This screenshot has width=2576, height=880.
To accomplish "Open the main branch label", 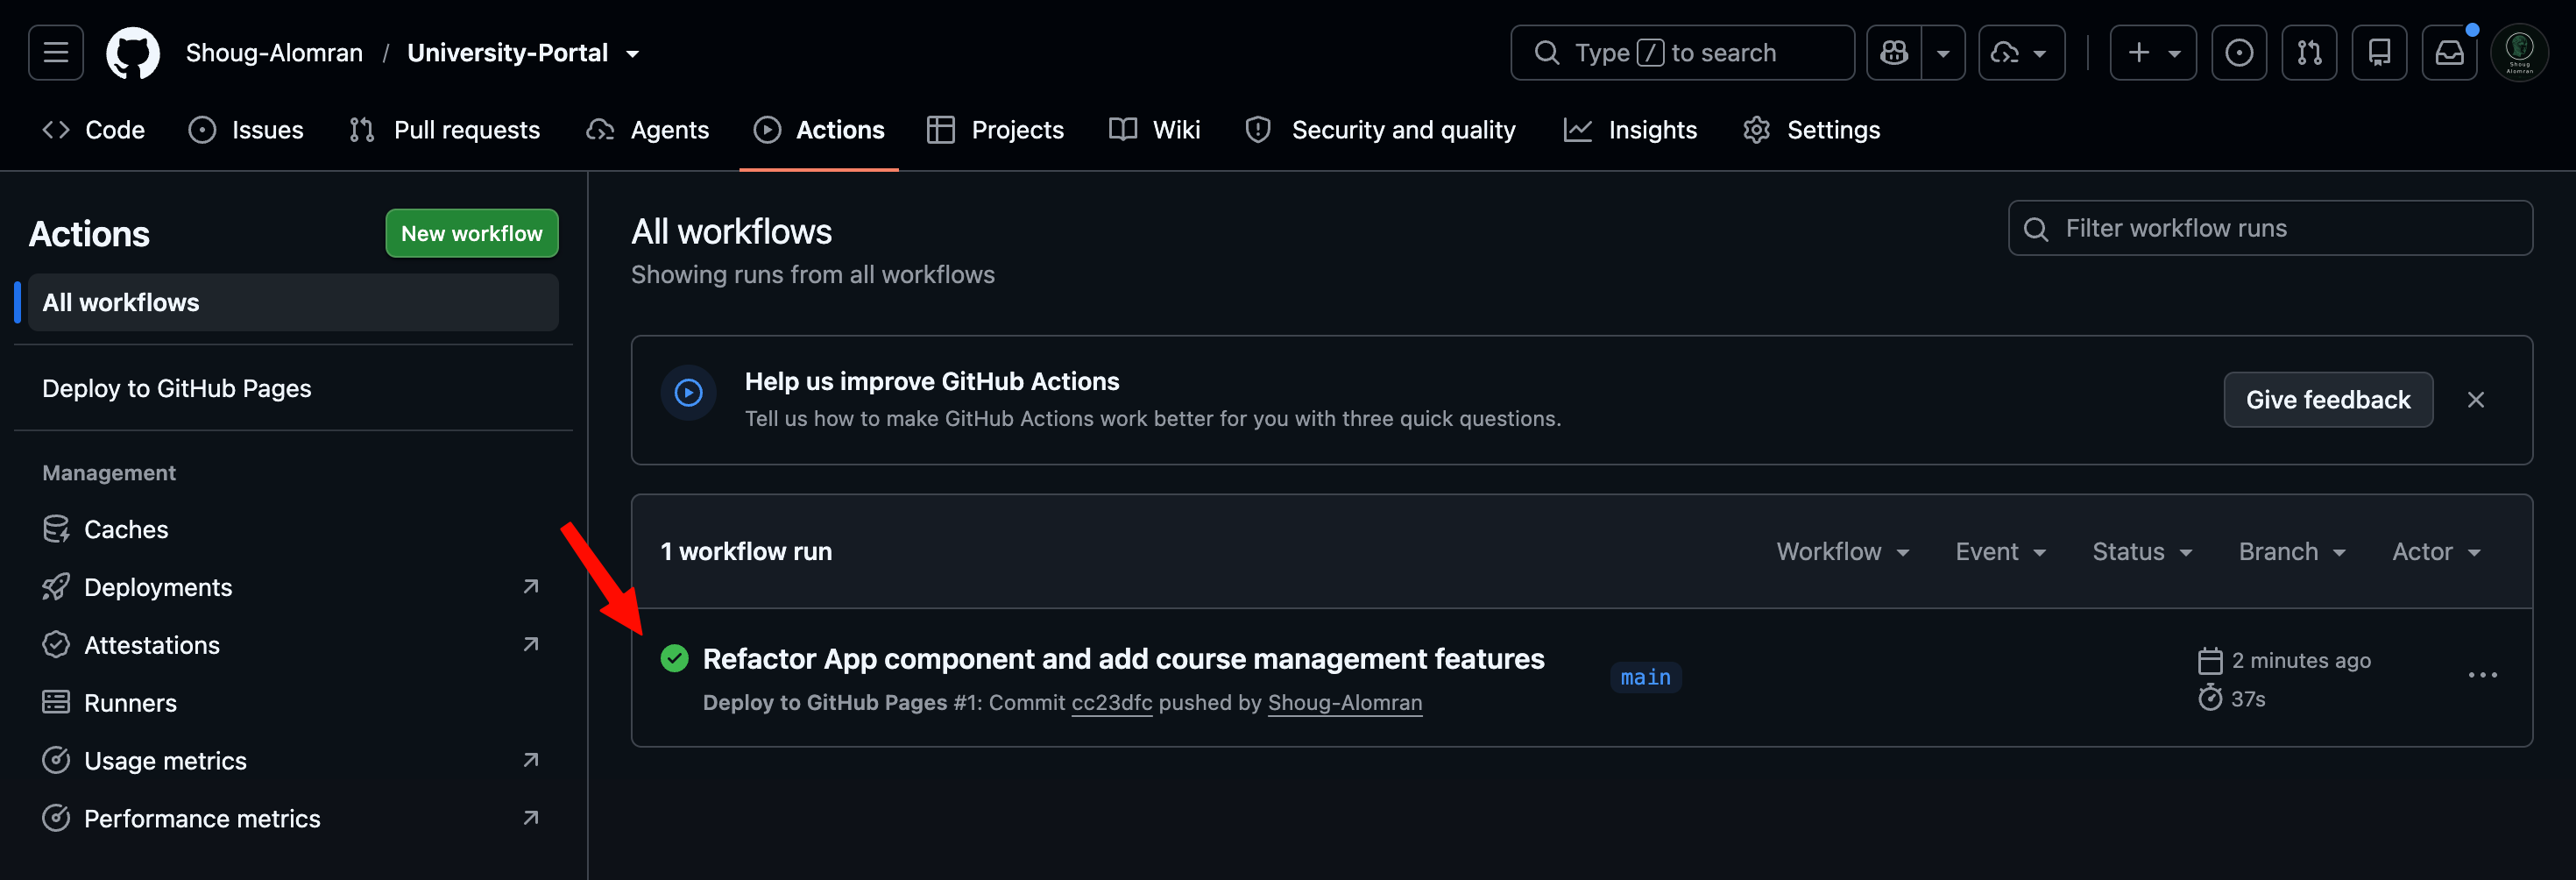I will pos(1645,678).
